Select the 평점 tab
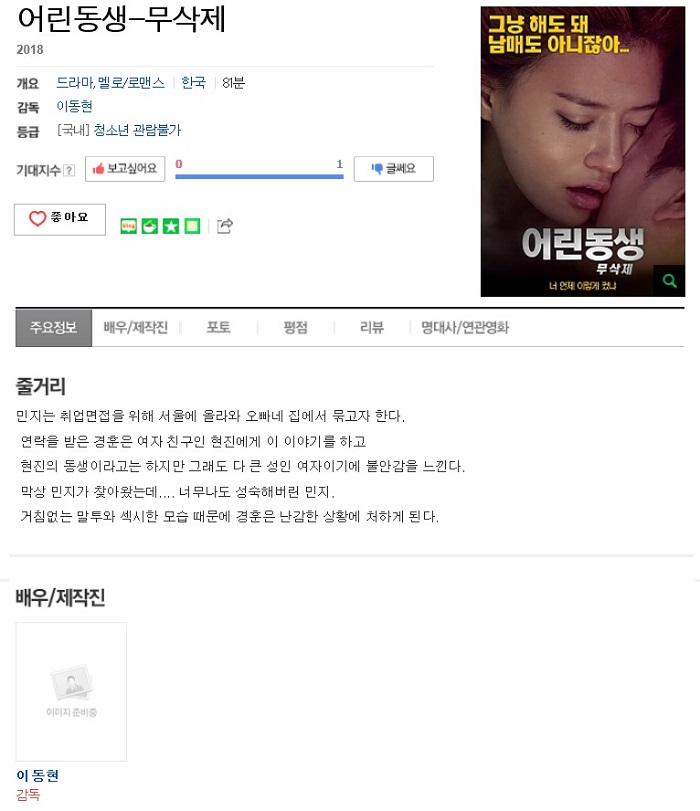700x811 pixels. click(295, 327)
